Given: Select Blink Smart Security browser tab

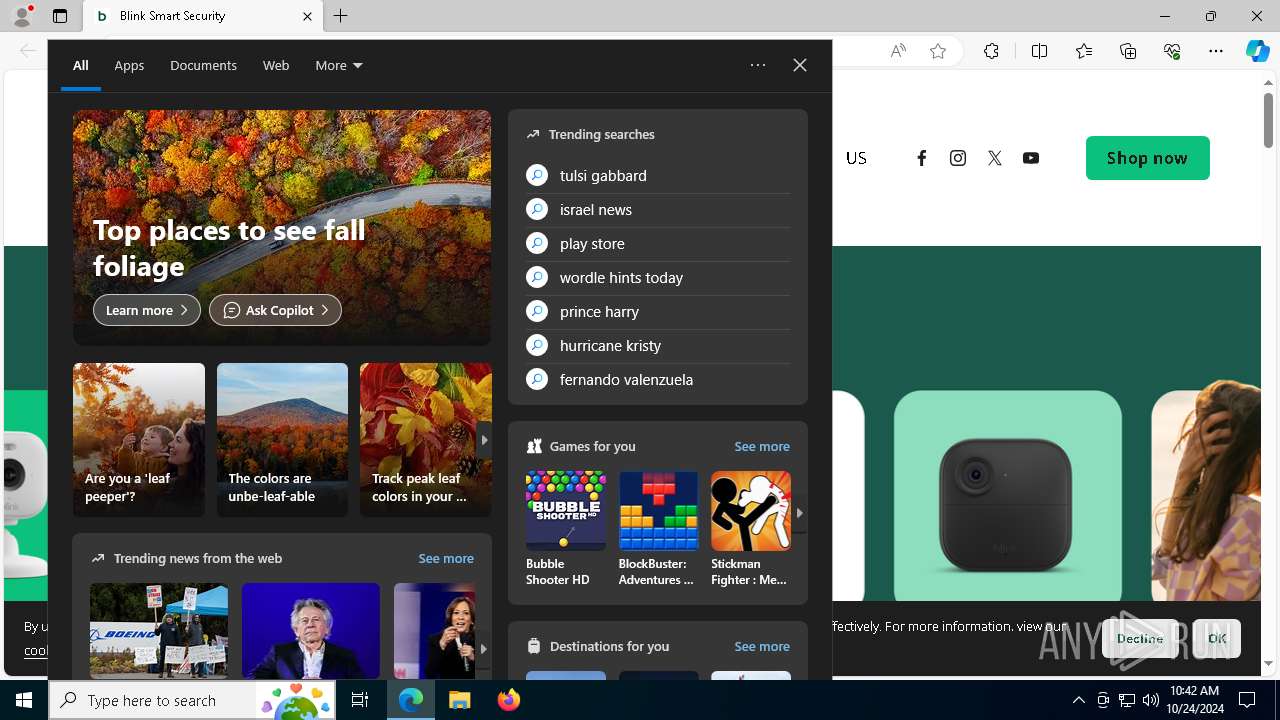Looking at the screenshot, I should point(205,16).
